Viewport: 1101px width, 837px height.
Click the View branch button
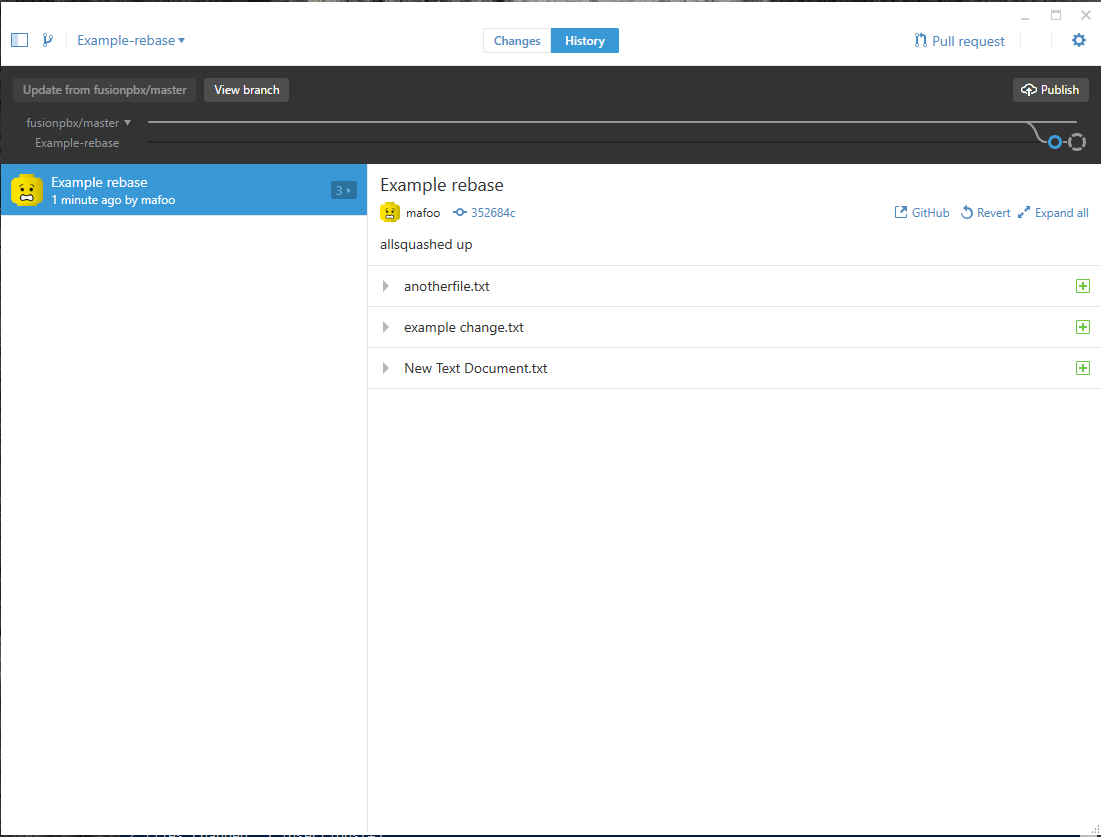tap(246, 90)
